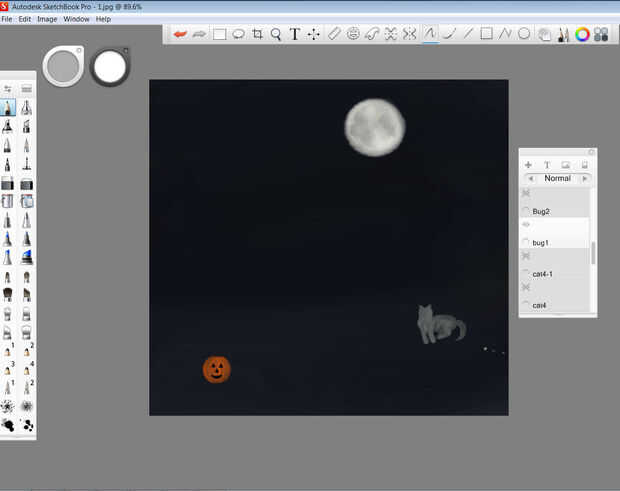This screenshot has width=620, height=491.
Task: Add a new layer with plus icon
Action: 528,165
